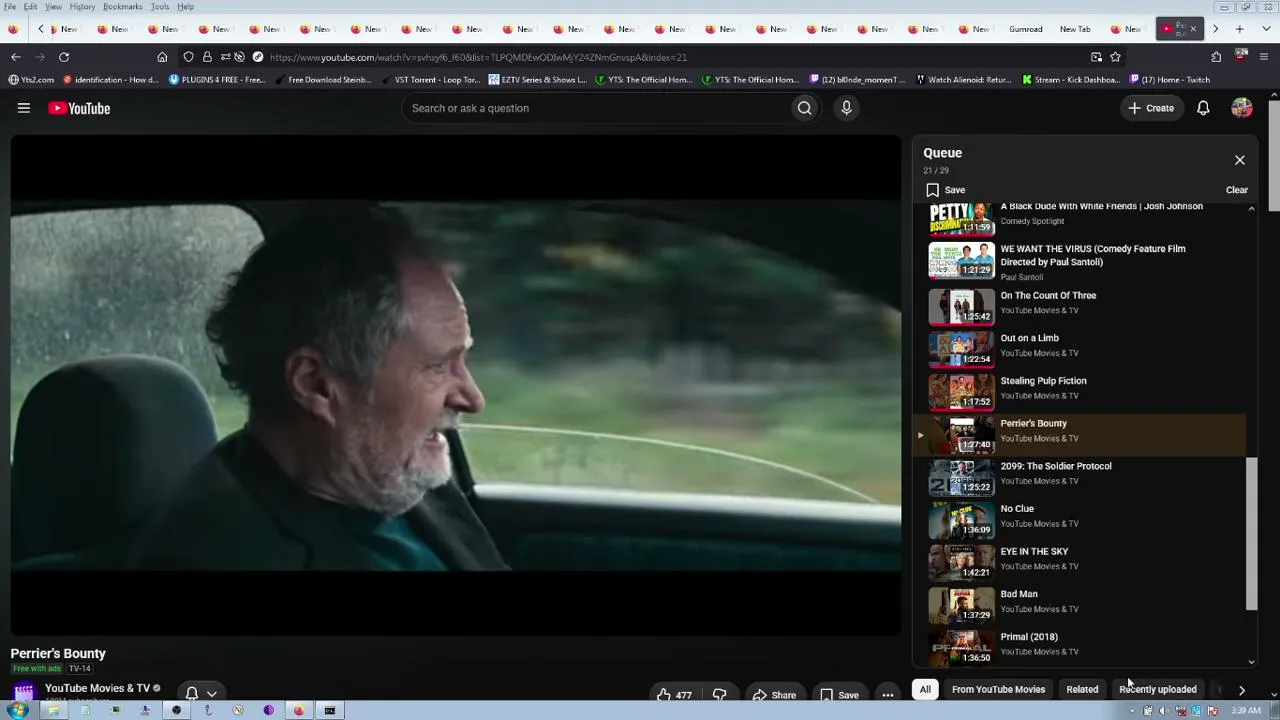The image size is (1280, 720).
Task: Open the Edit menu
Action: point(31,7)
